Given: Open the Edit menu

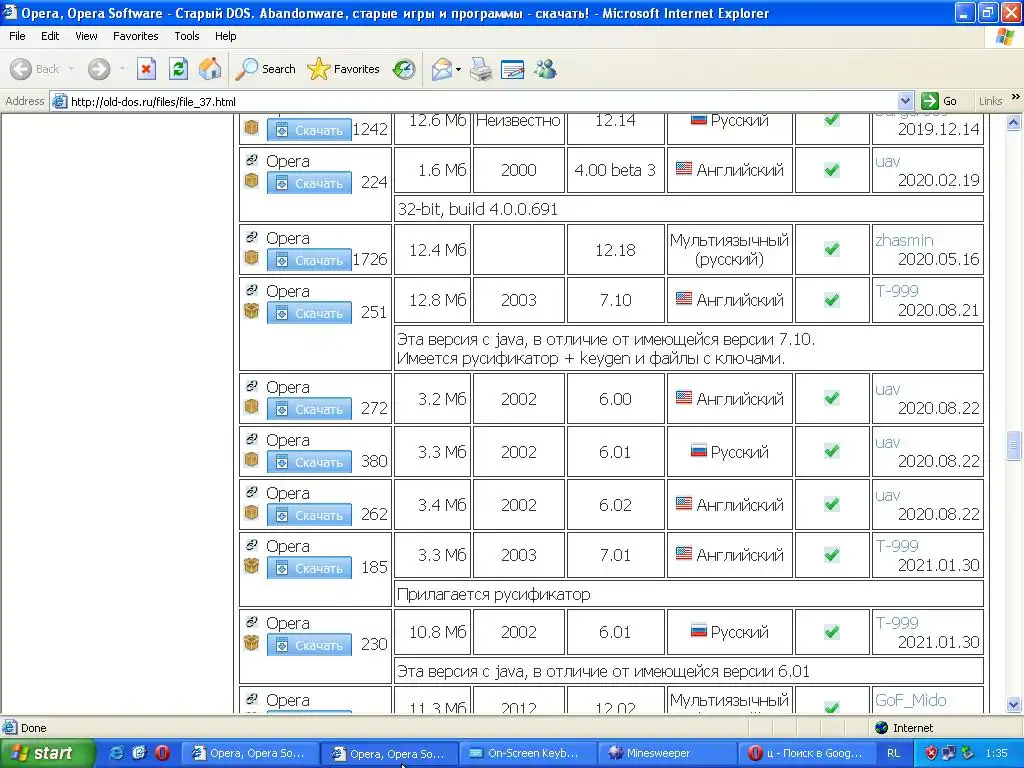Looking at the screenshot, I should pyautogui.click(x=50, y=36).
